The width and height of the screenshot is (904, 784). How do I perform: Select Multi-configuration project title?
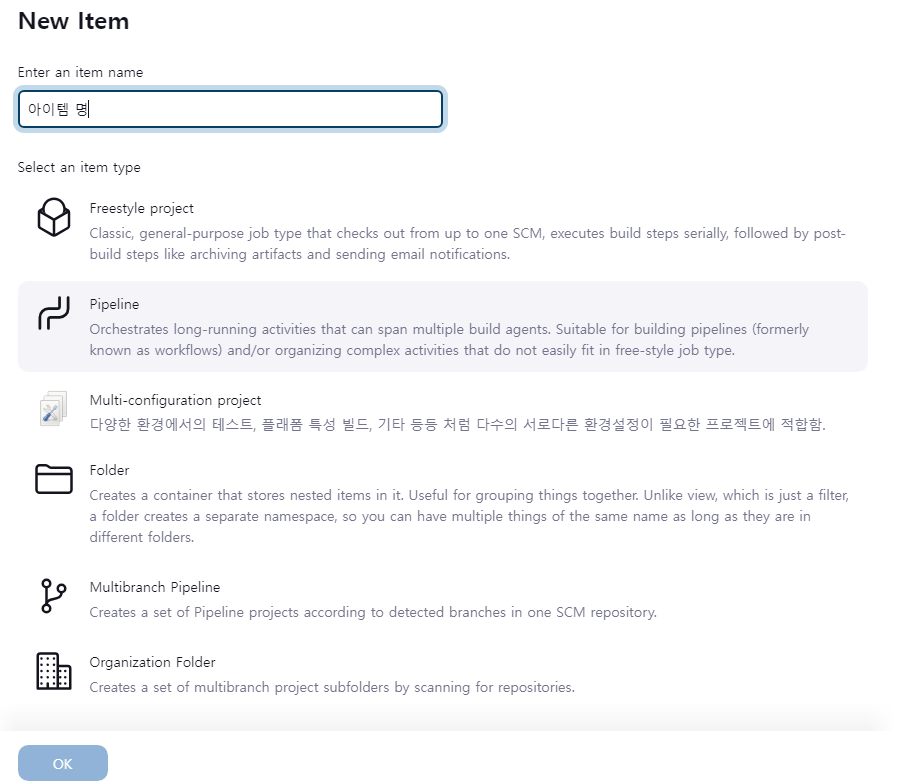tap(175, 400)
